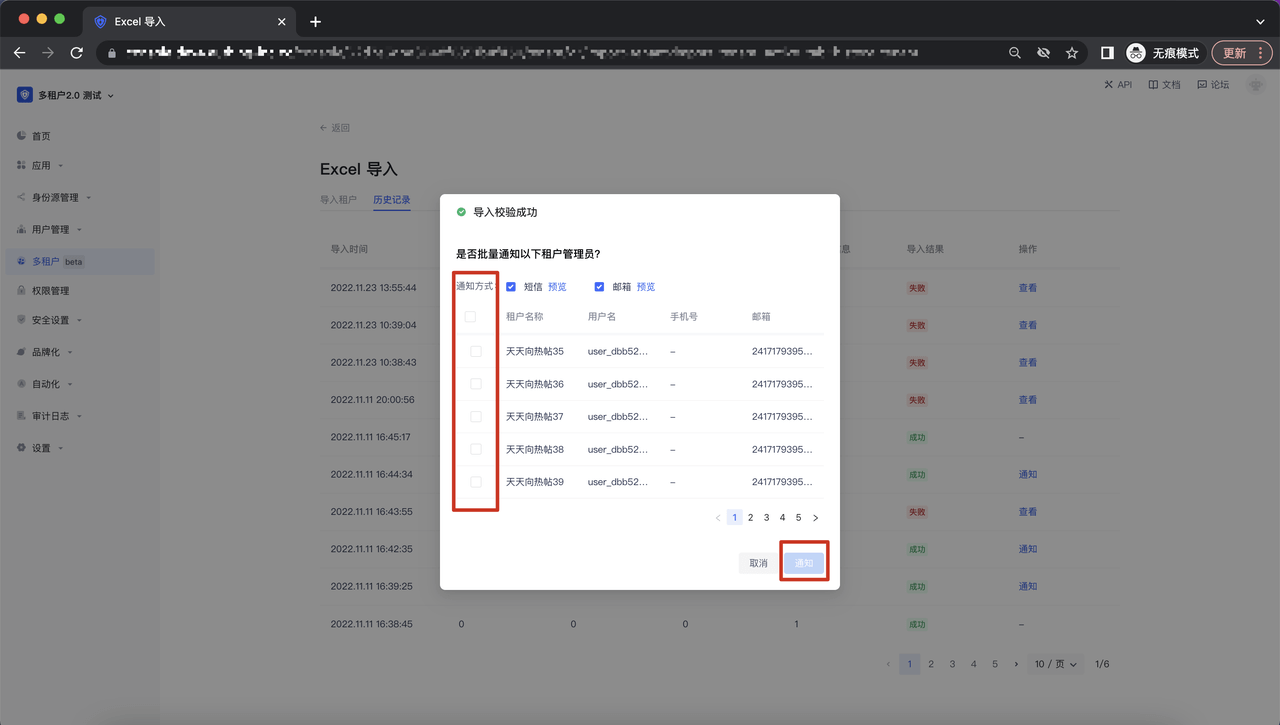The image size is (1280, 725).
Task: Open 权限管理 in the sidebar
Action: [x=50, y=291]
